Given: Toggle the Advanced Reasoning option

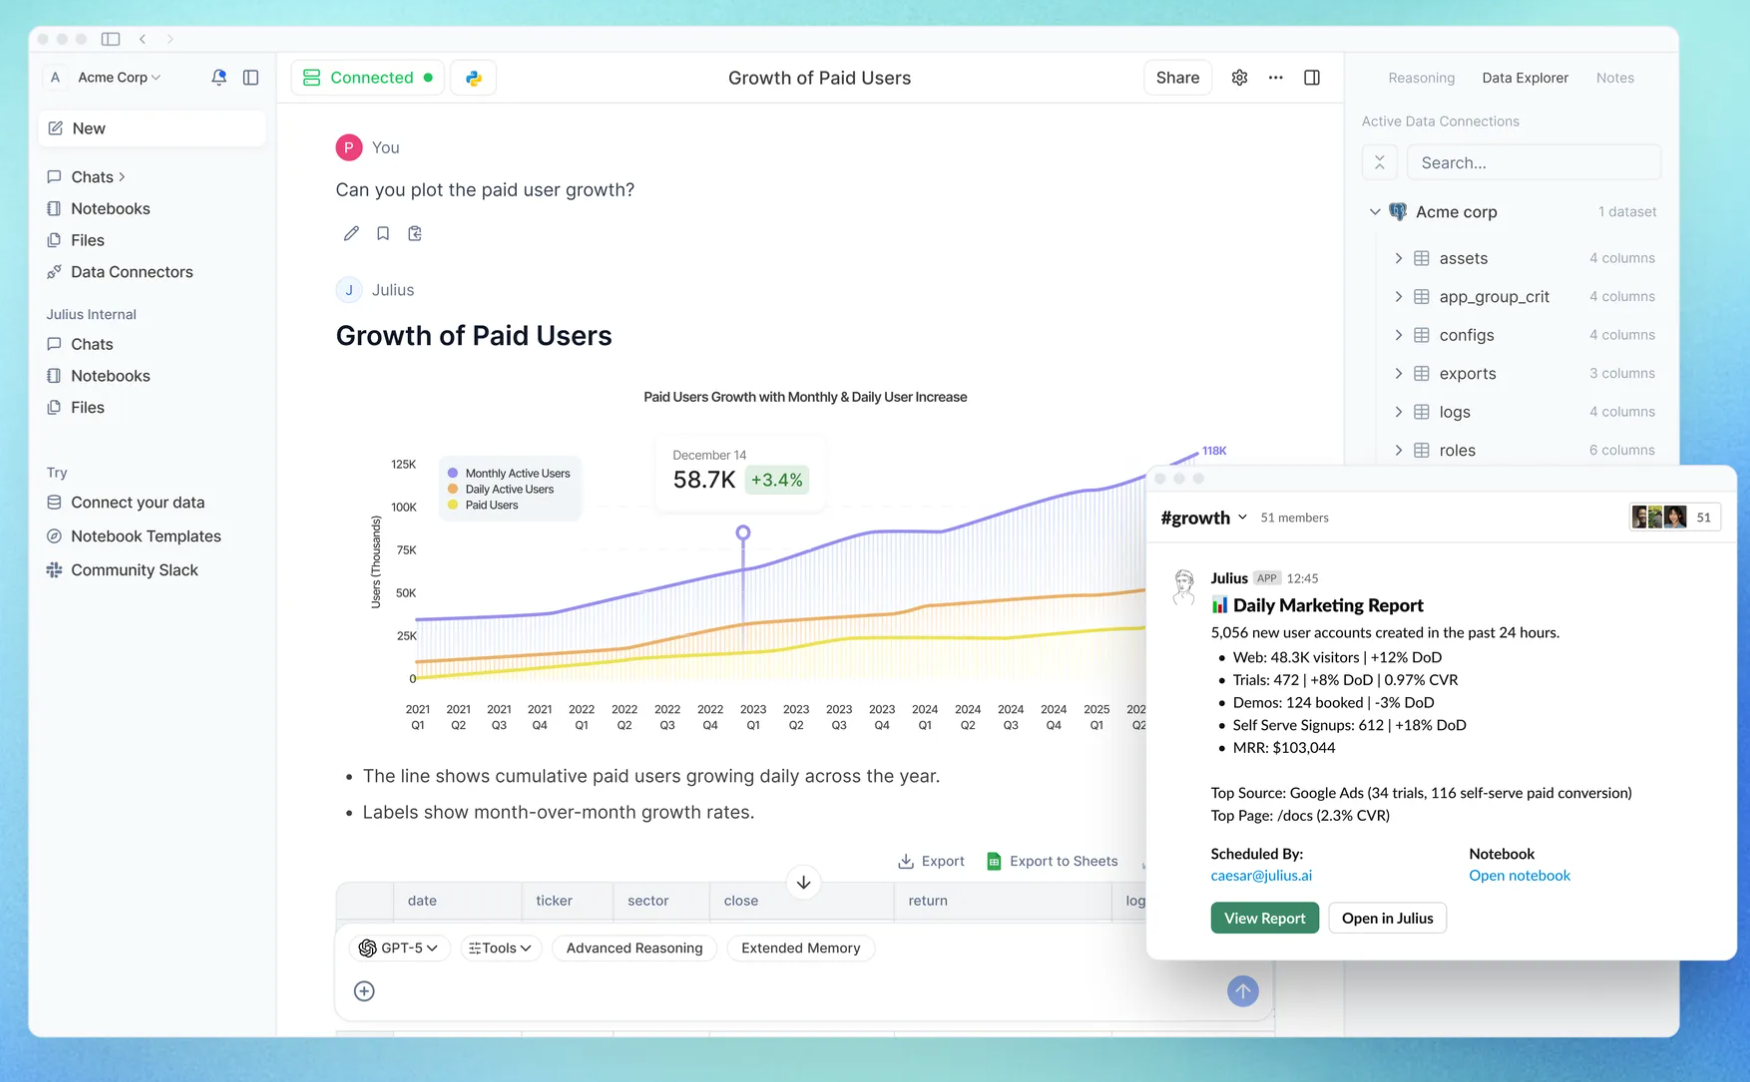Looking at the screenshot, I should 634,948.
